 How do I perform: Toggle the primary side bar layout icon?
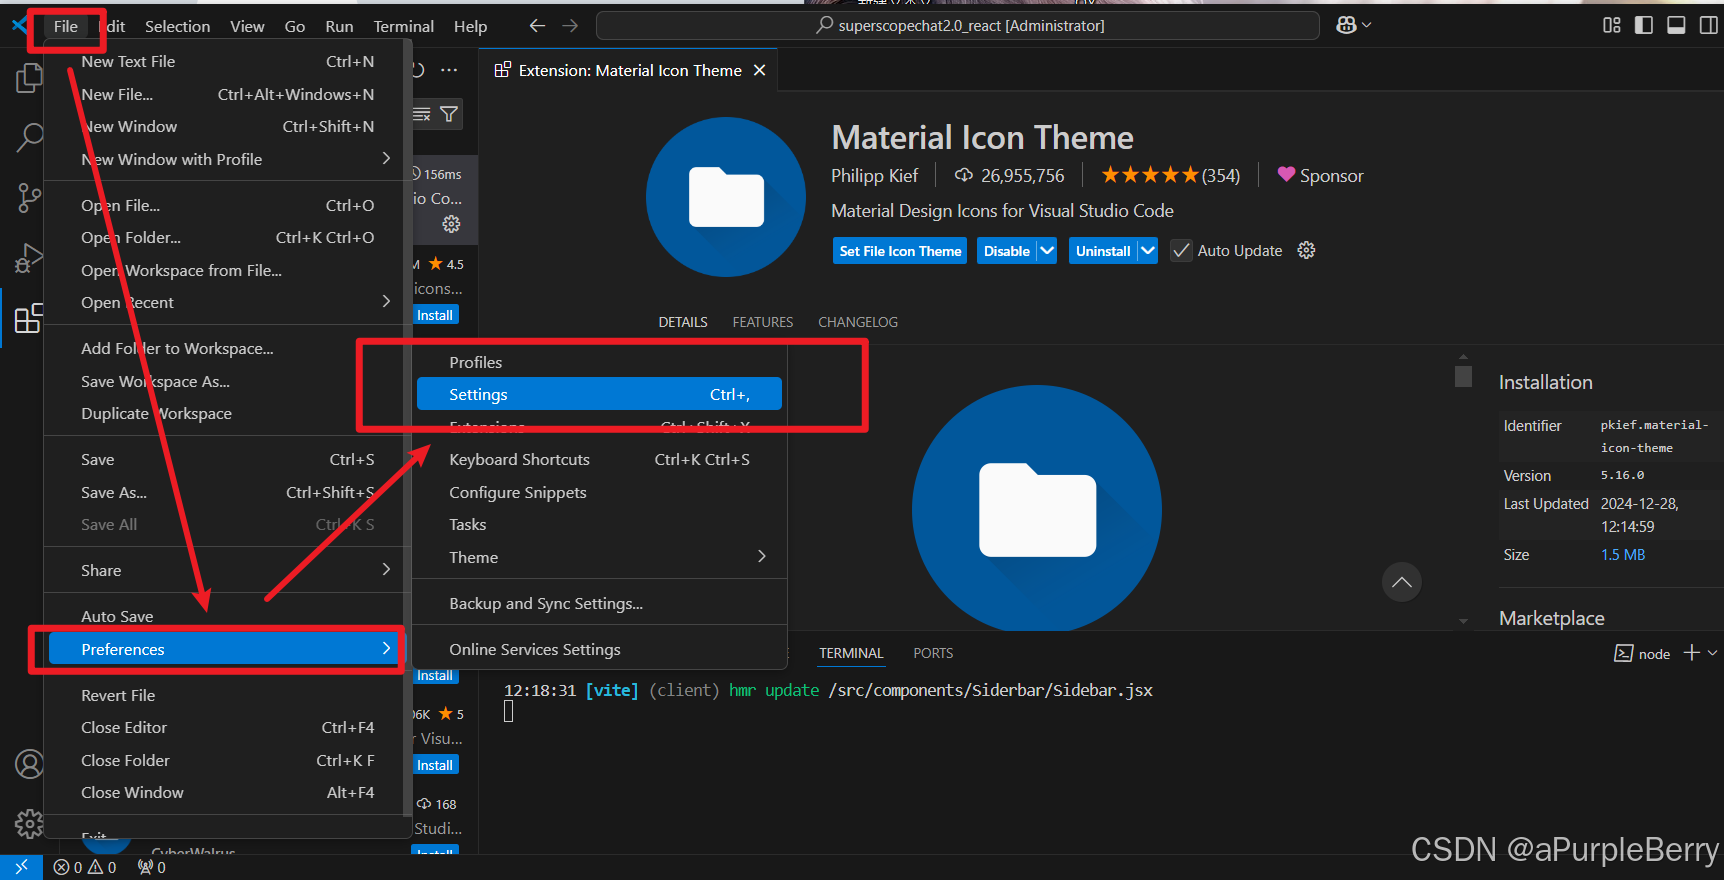pyautogui.click(x=1644, y=25)
